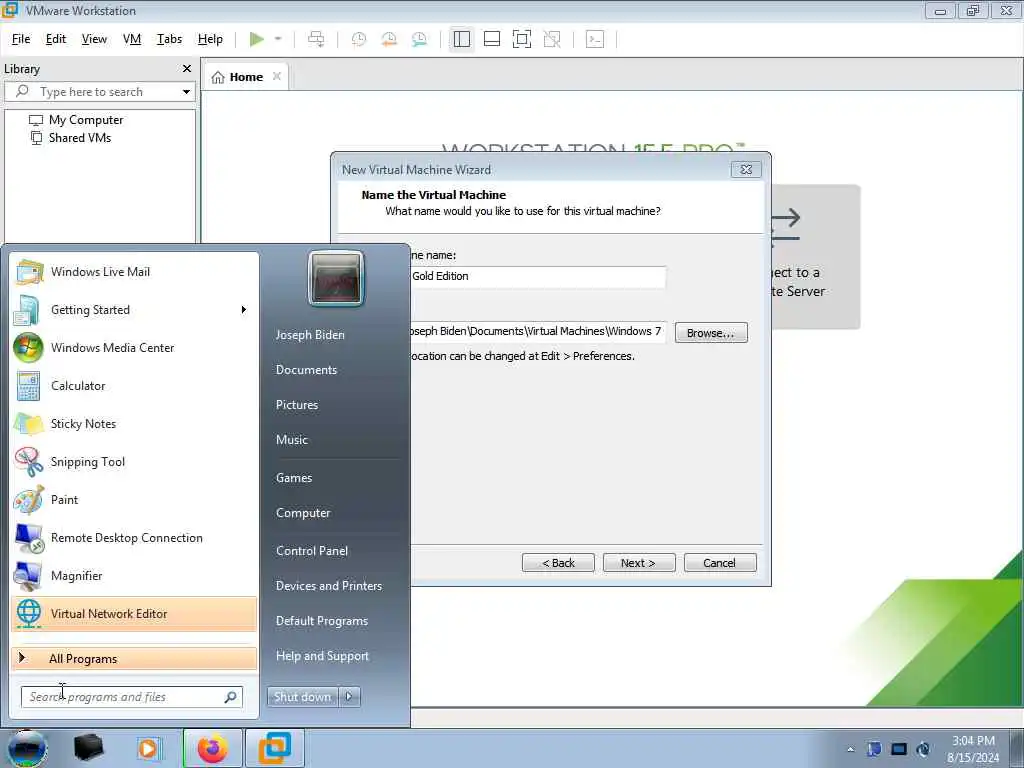
Task: Launch Calculator from Start menu
Action: click(134, 386)
